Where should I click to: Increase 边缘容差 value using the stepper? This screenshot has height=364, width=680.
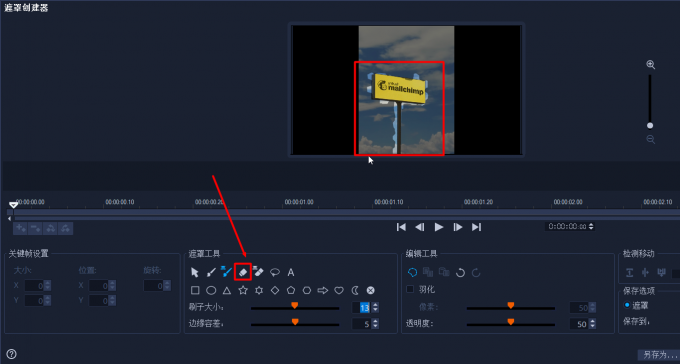[375, 321]
